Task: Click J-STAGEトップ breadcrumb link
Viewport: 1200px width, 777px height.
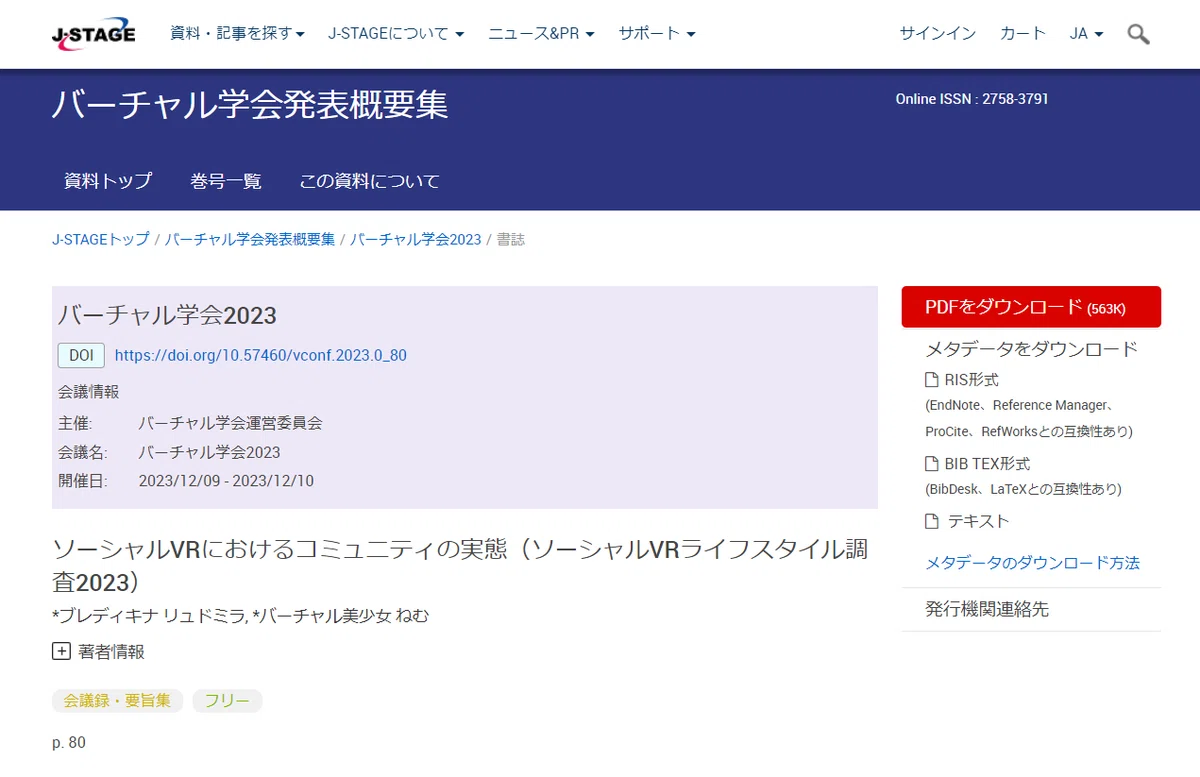Action: (x=101, y=240)
